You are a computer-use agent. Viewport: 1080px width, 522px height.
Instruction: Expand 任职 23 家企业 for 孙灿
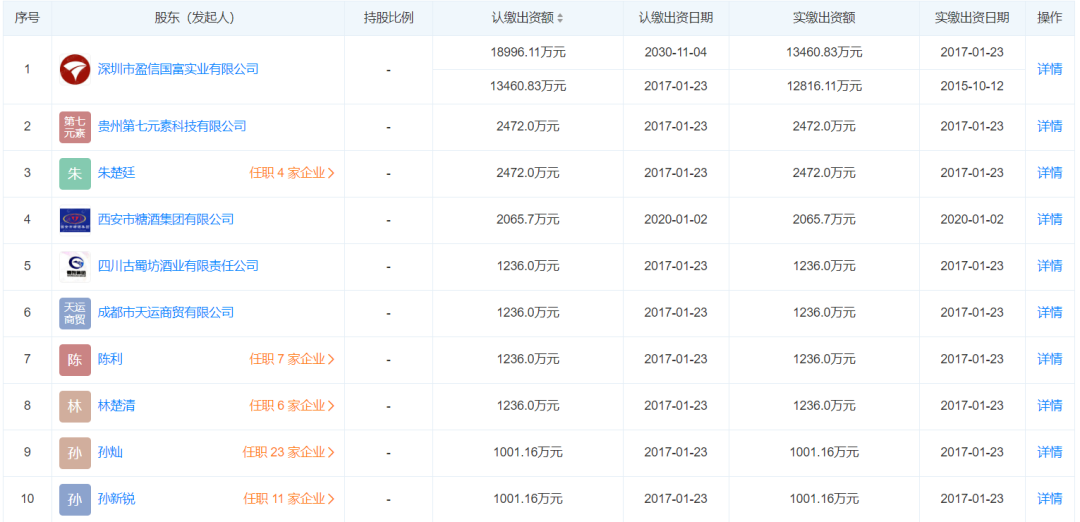click(289, 452)
